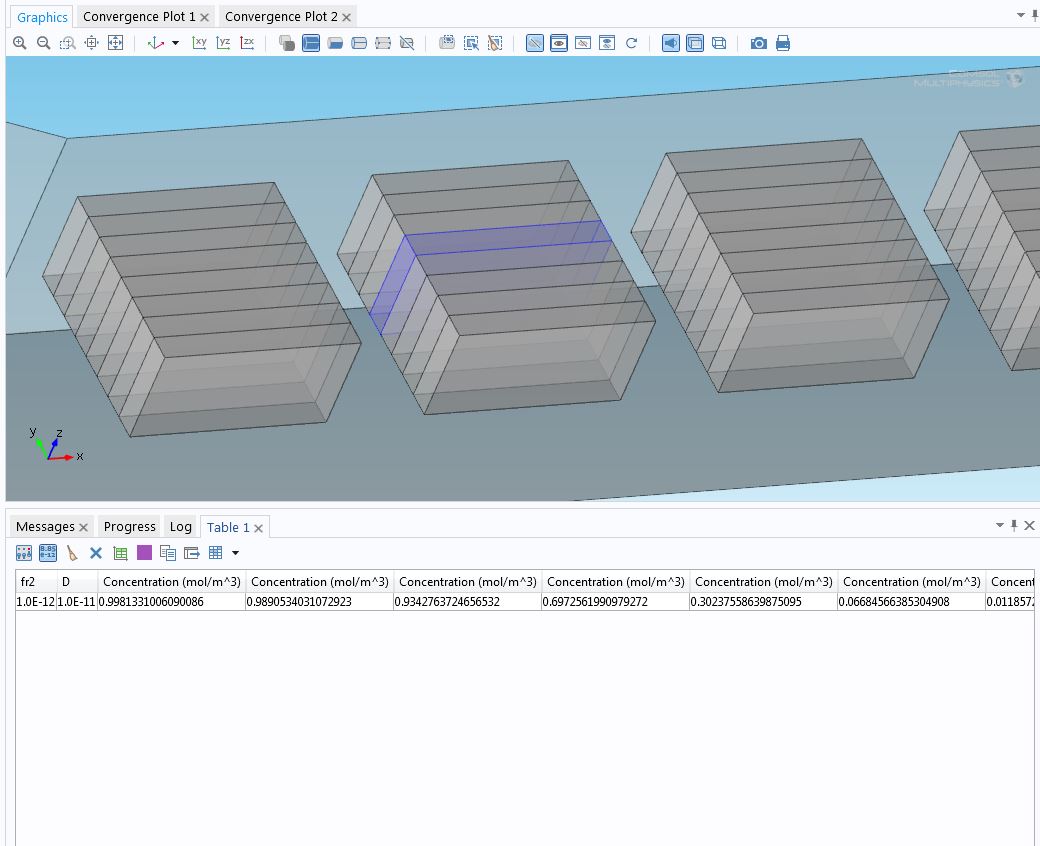
Task: Toggle the scene light button
Action: 671,43
